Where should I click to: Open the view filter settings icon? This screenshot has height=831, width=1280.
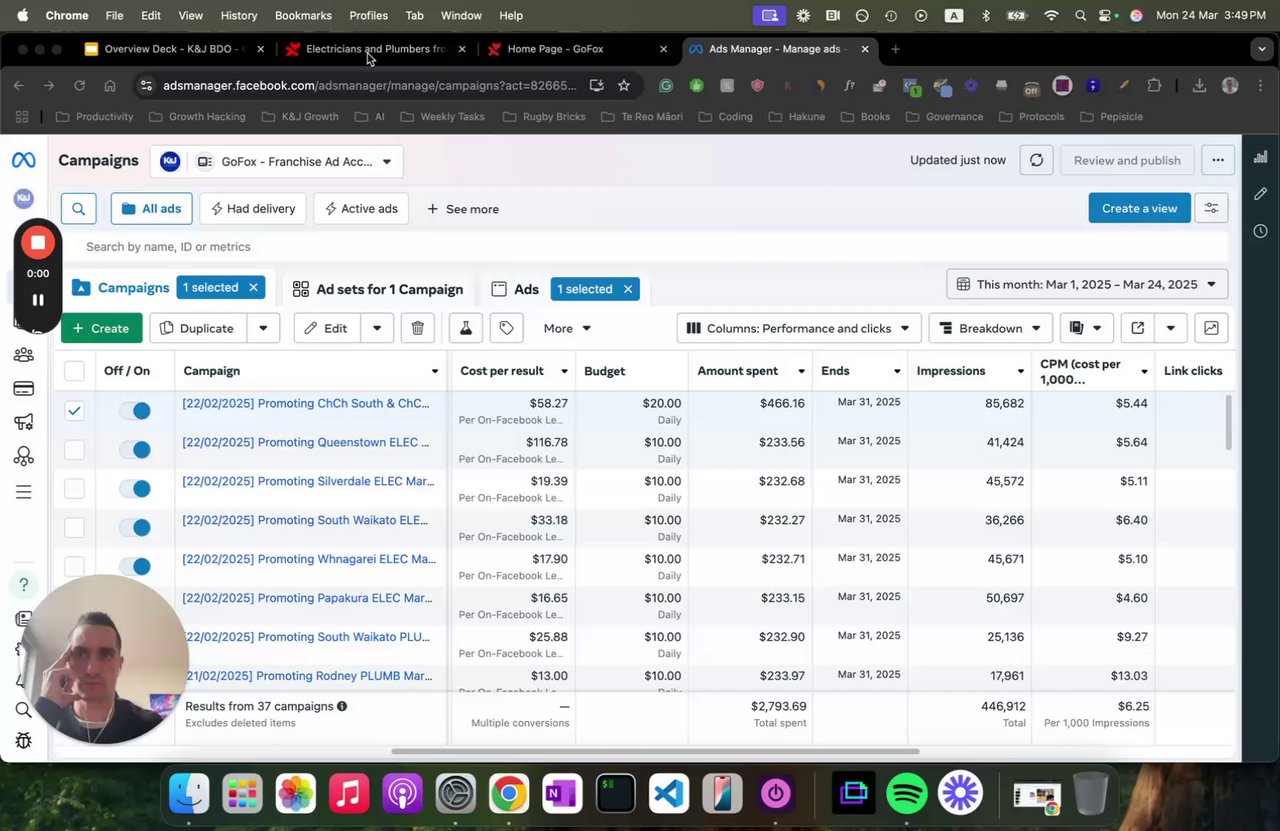point(1211,208)
